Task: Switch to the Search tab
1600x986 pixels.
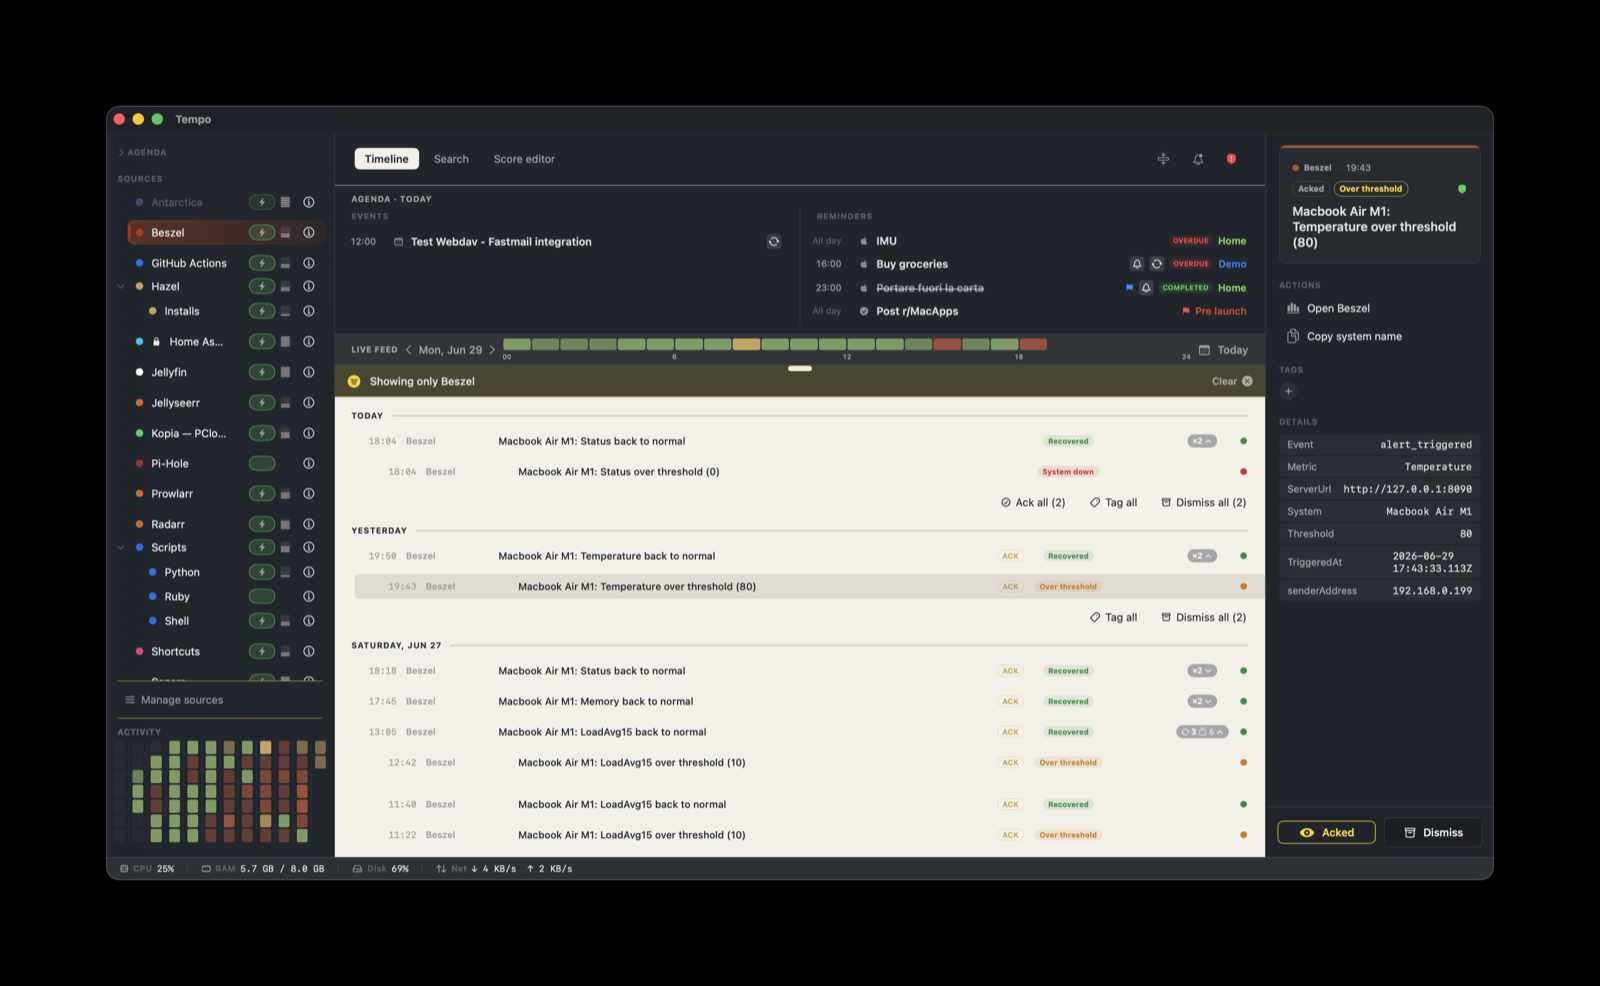Action: click(x=451, y=159)
